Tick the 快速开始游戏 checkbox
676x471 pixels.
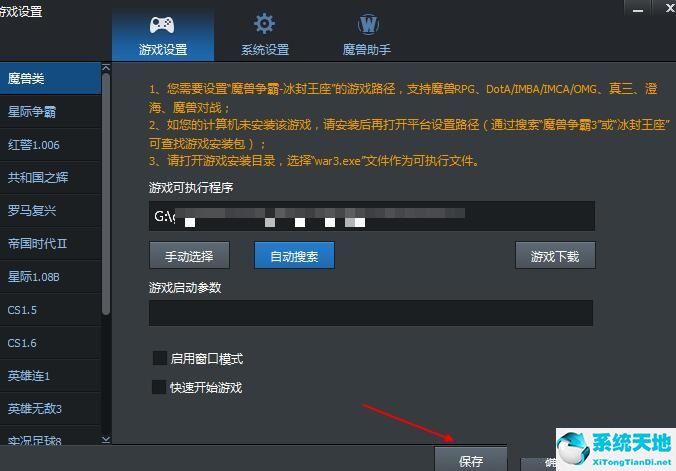[x=159, y=387]
